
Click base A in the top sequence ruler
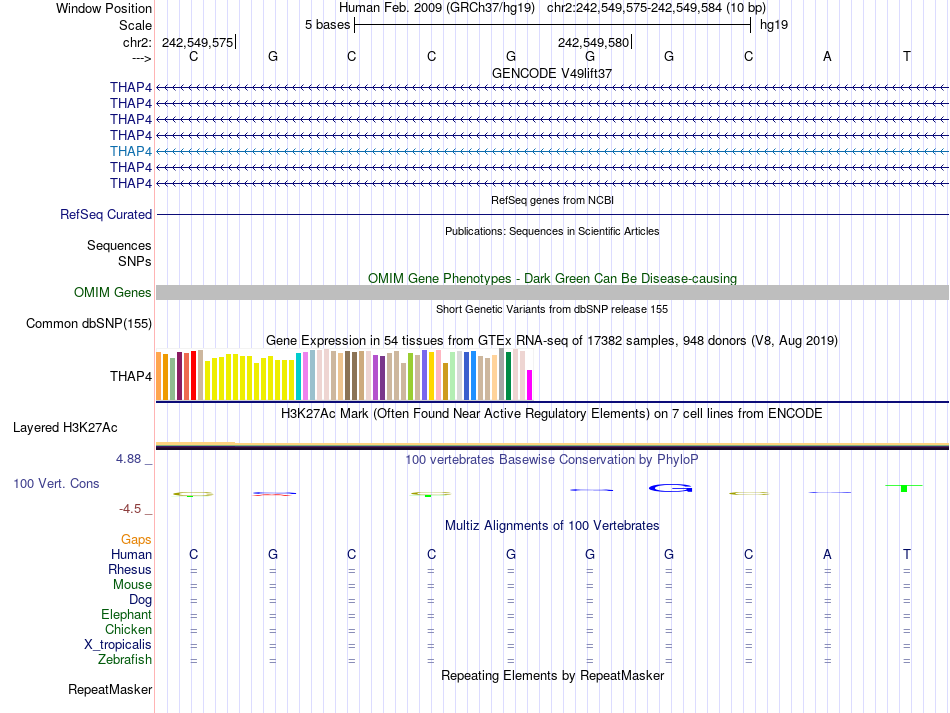pos(827,56)
